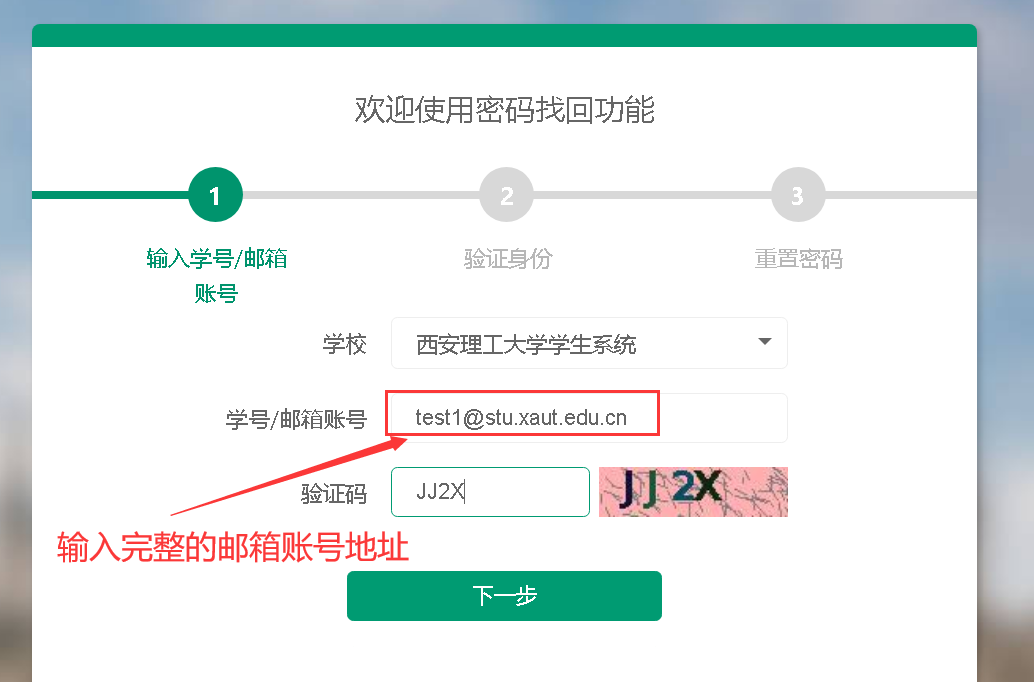Click the 学号/邮箱账号 input field

click(x=590, y=418)
